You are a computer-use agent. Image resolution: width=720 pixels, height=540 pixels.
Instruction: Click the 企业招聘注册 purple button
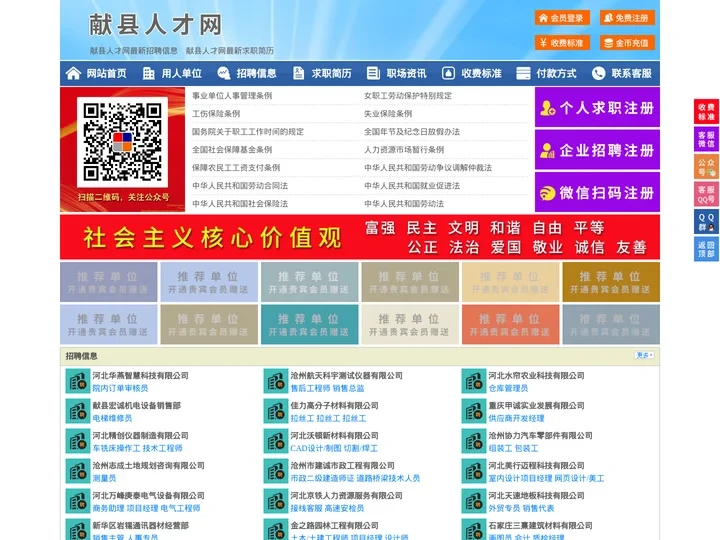pyautogui.click(x=597, y=150)
